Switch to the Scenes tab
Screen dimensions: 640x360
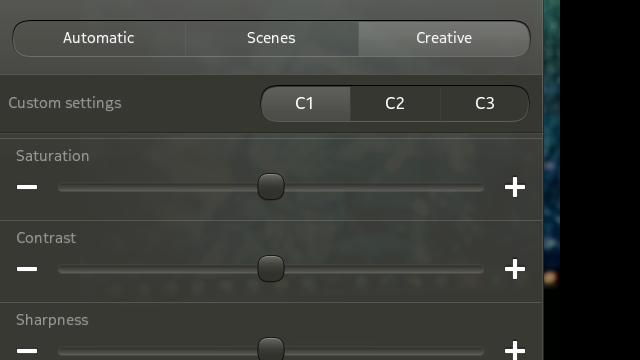pyautogui.click(x=271, y=38)
